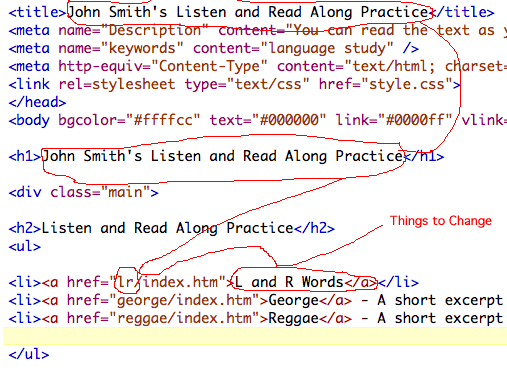Click type="text/css" attribute
The height and width of the screenshot is (389, 507).
(x=247, y=85)
